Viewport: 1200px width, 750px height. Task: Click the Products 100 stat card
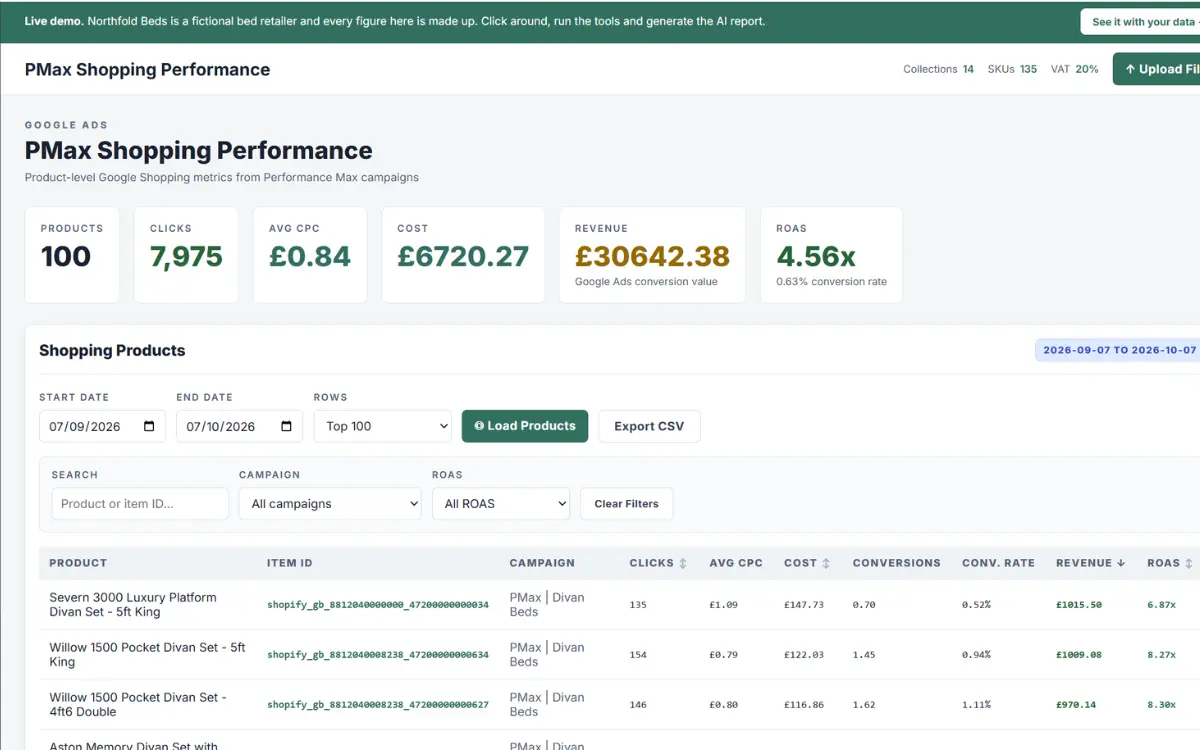pos(72,255)
